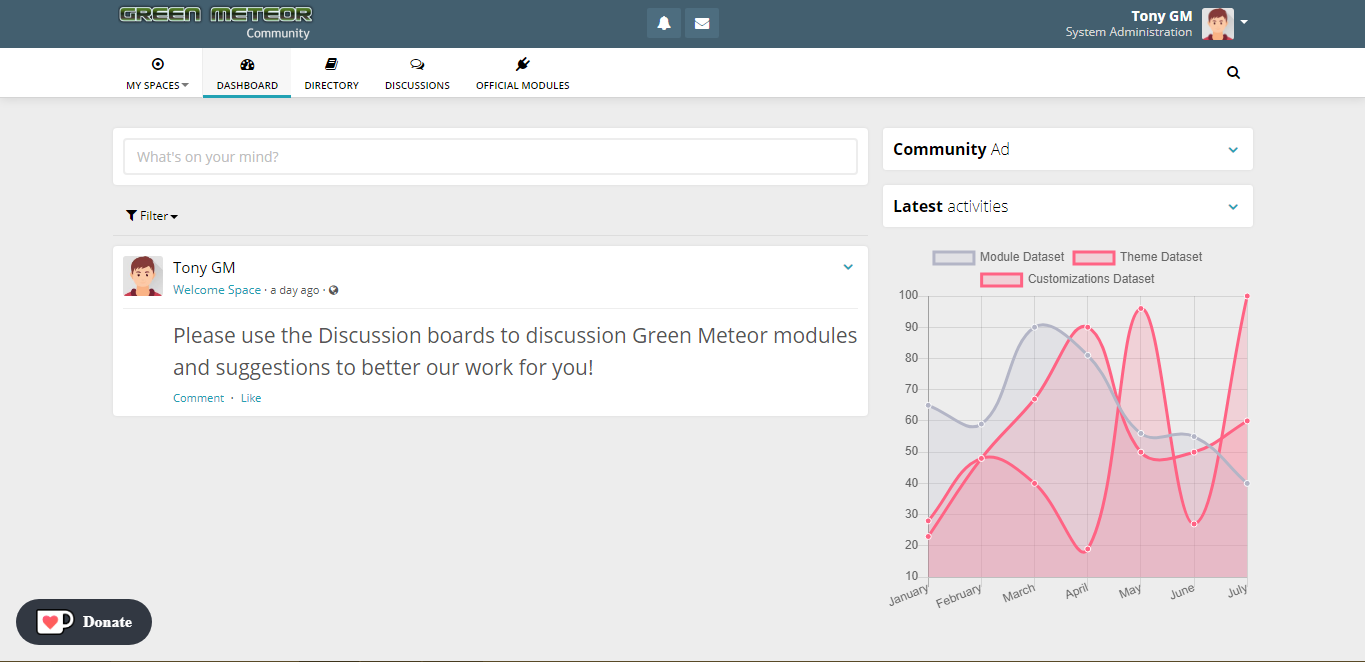Click the Filter funnel icon

click(x=131, y=216)
